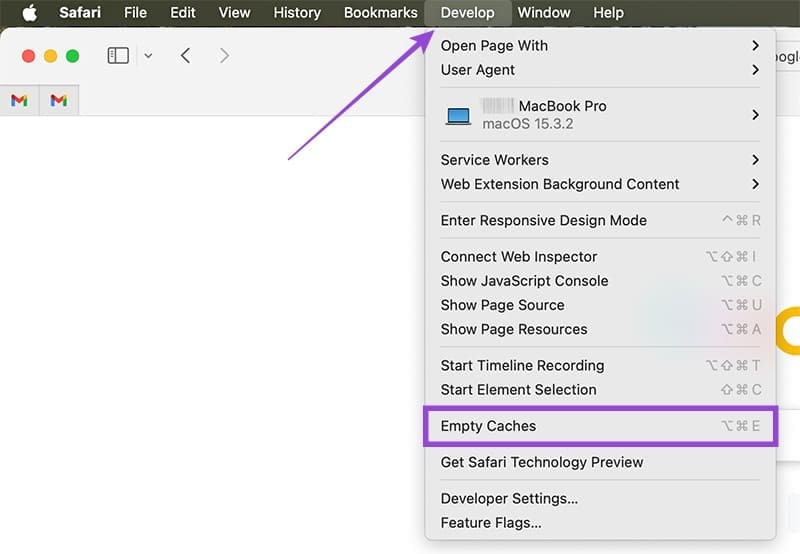Select Show Page Source

(x=601, y=305)
